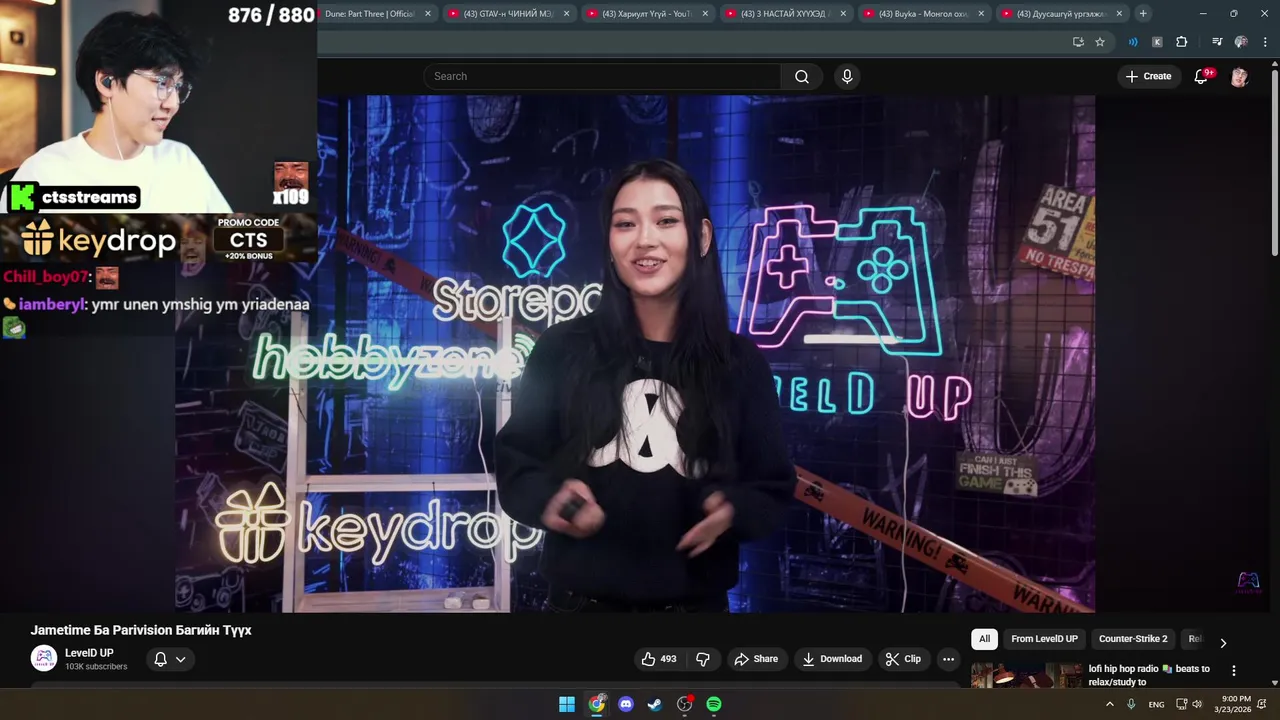
Task: Click on the video player to pause
Action: (x=635, y=353)
